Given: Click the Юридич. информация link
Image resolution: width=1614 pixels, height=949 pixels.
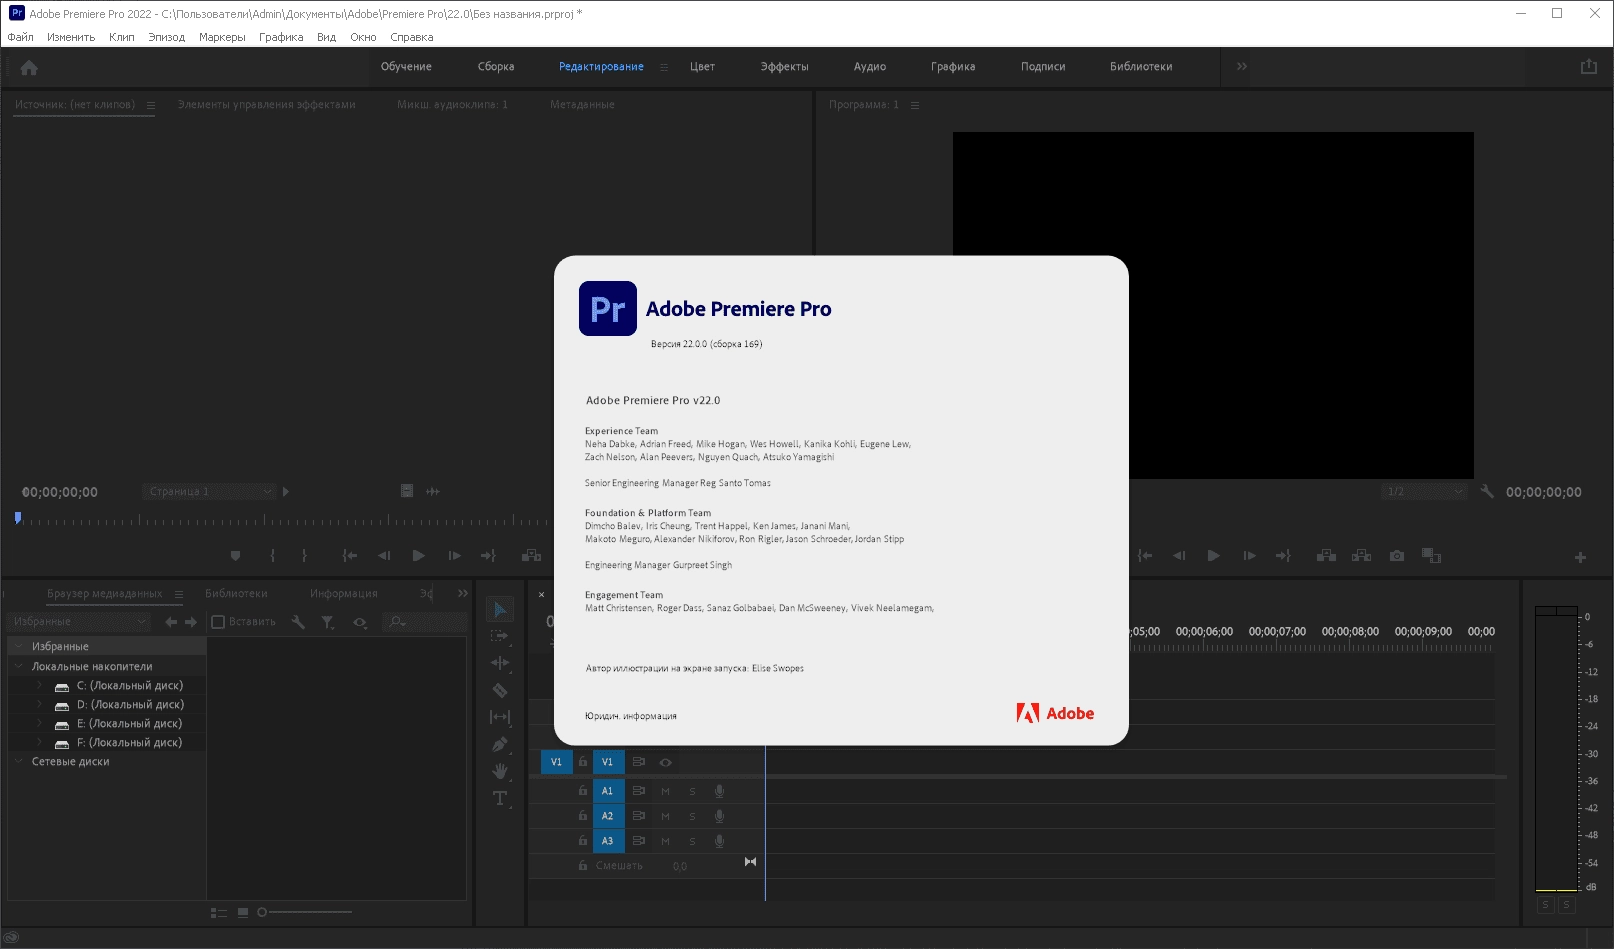Looking at the screenshot, I should point(631,716).
